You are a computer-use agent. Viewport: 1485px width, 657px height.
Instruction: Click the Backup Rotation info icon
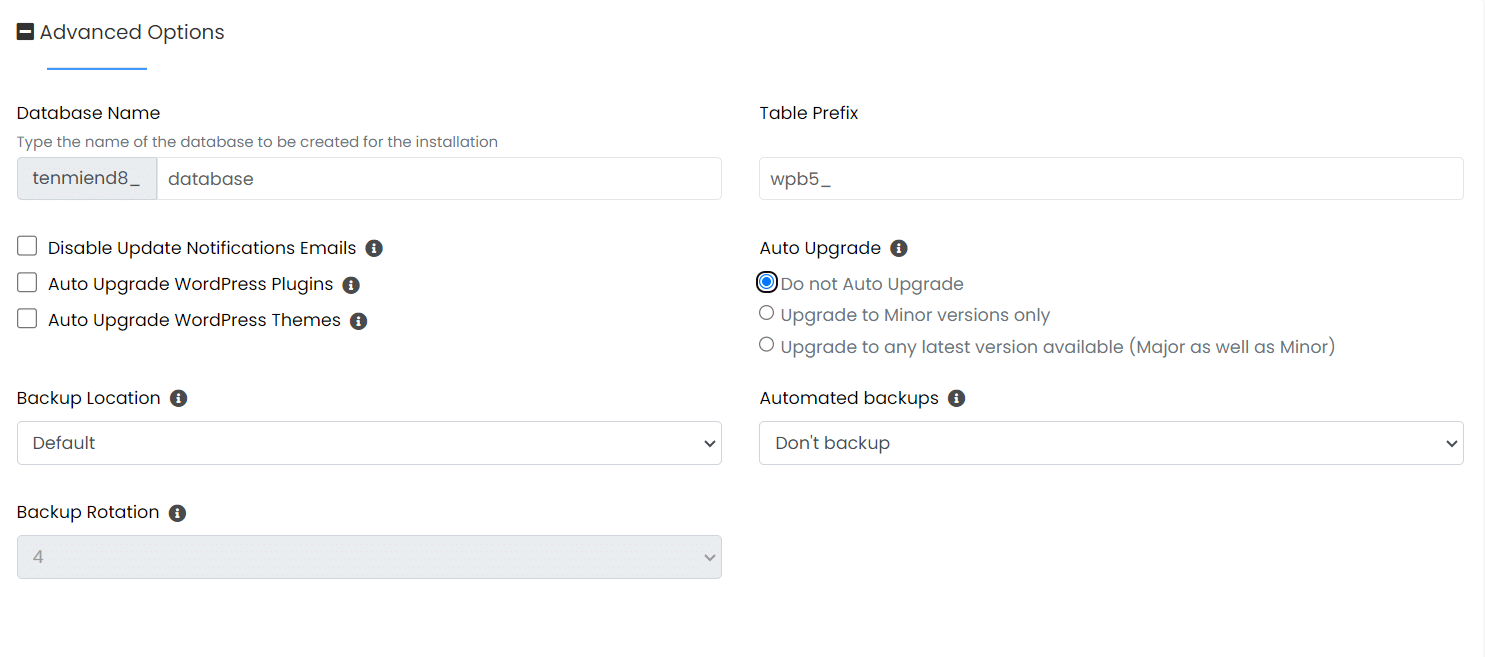tap(177, 512)
